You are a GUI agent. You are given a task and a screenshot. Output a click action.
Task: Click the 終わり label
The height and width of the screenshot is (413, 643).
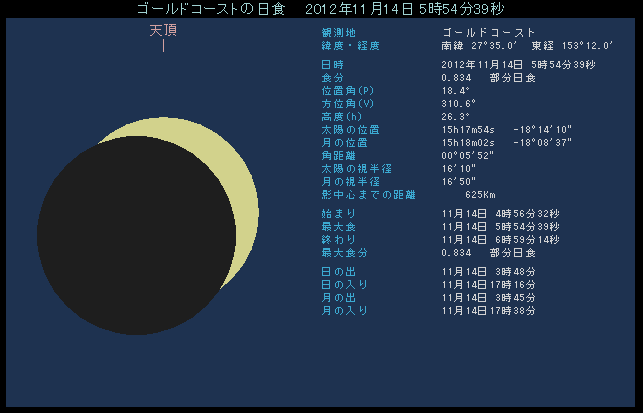(335, 240)
